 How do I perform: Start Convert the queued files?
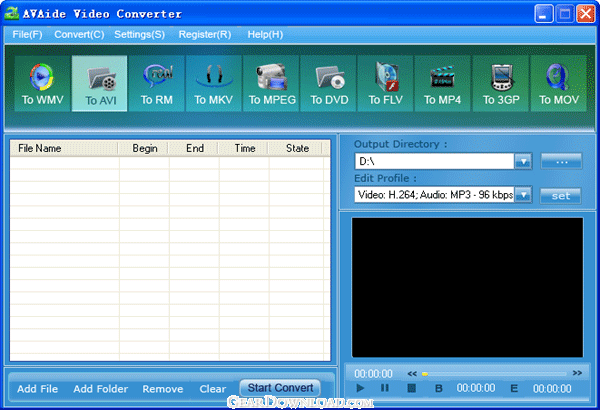[280, 388]
